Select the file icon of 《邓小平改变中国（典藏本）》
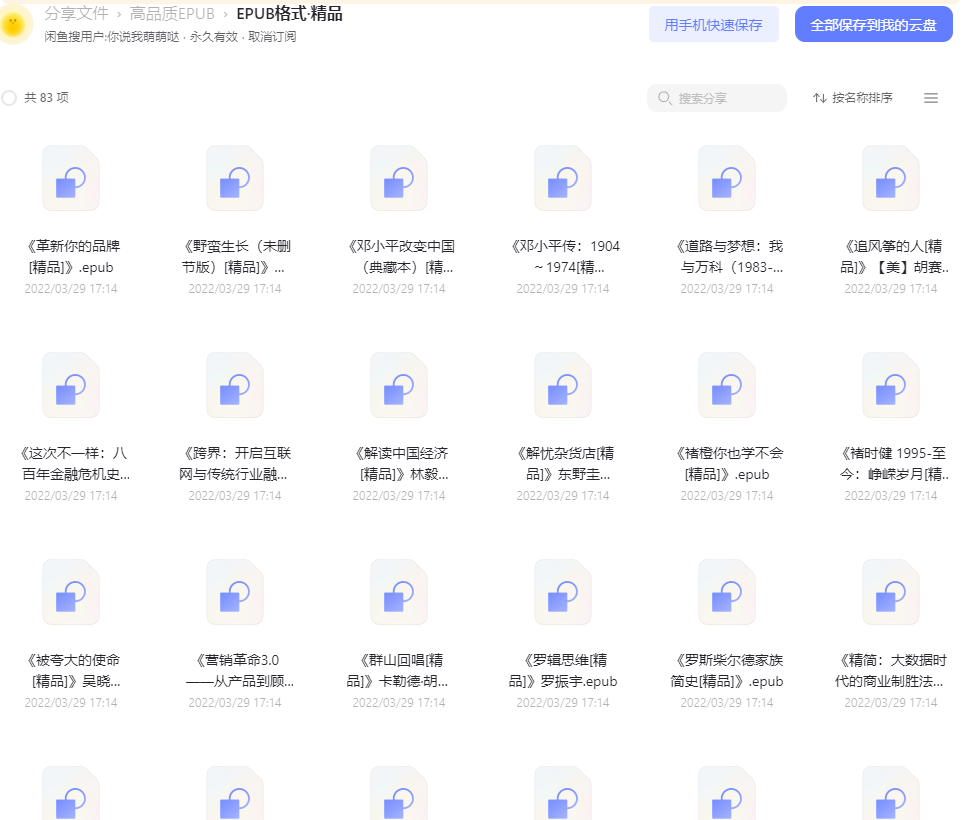This screenshot has height=820, width=964. pyautogui.click(x=399, y=178)
